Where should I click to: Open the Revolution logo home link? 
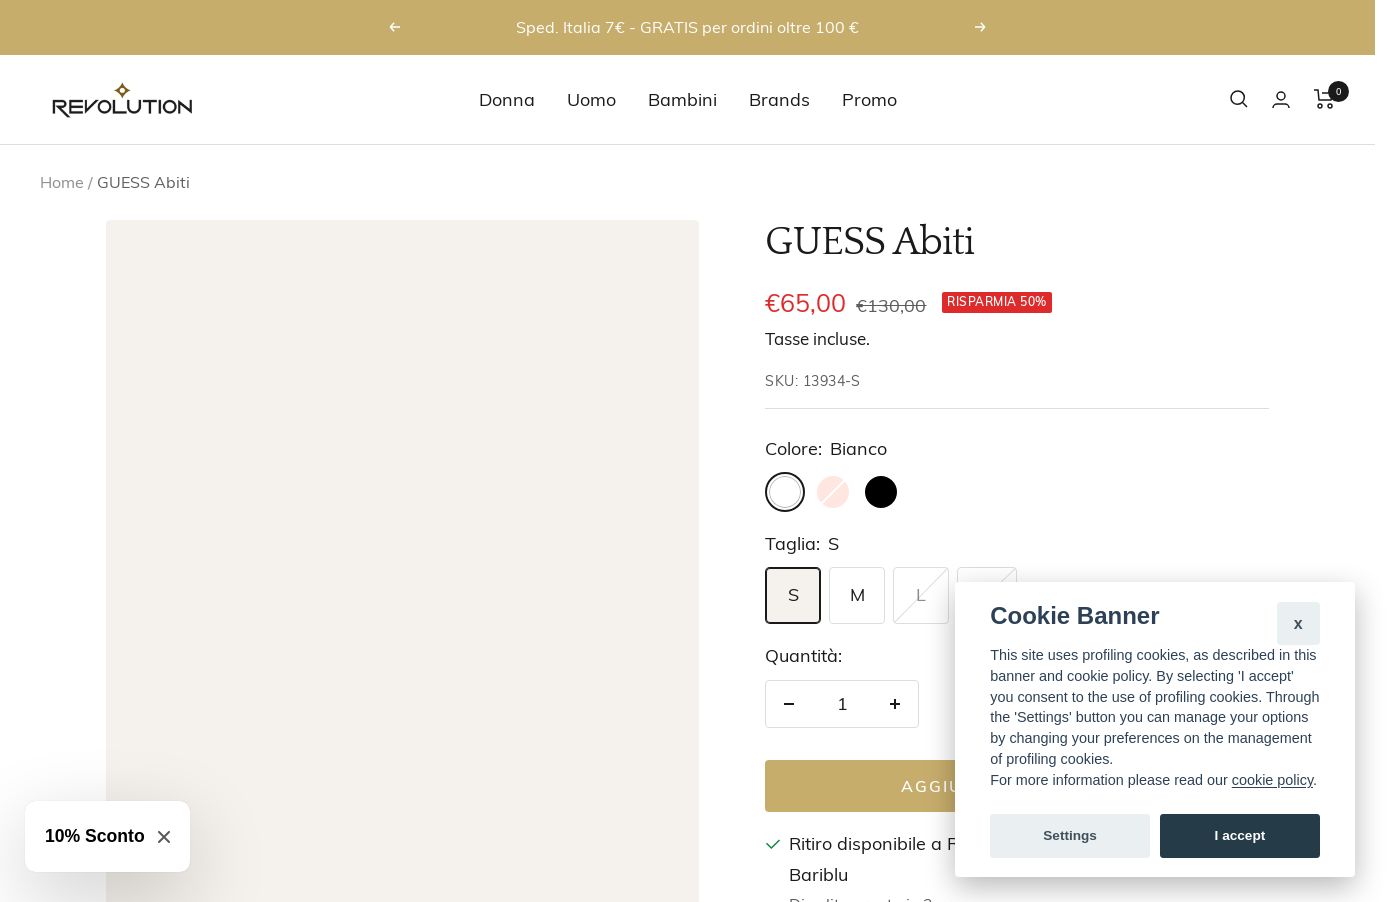(122, 100)
